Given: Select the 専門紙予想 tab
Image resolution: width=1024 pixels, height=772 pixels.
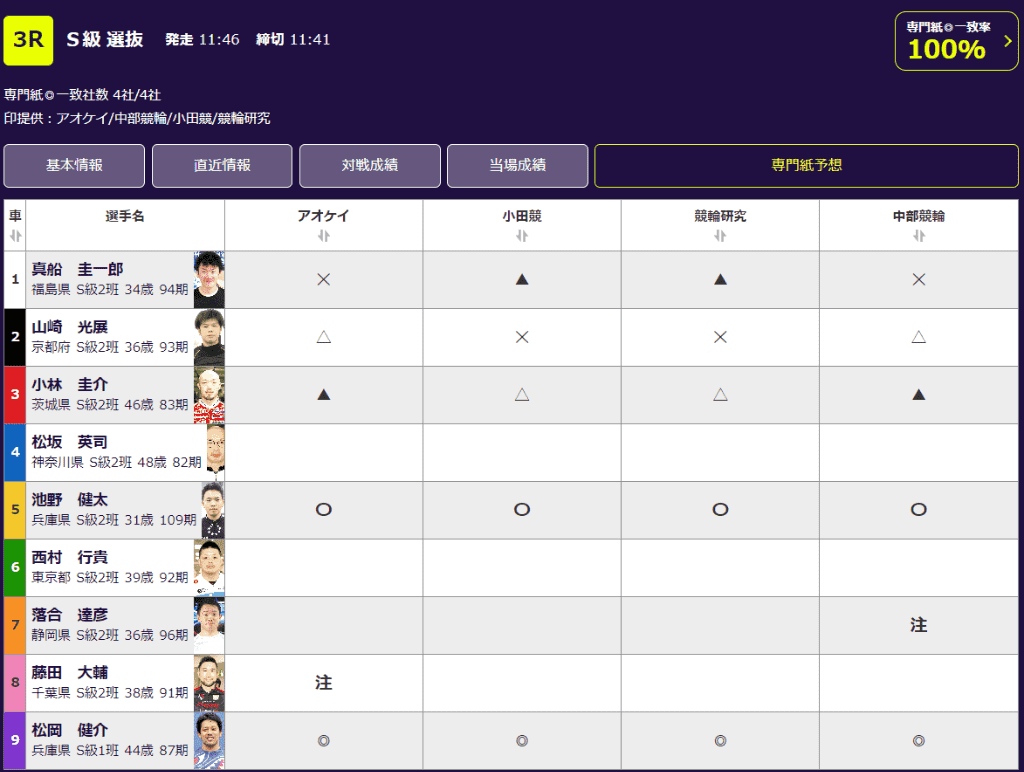Looking at the screenshot, I should [806, 166].
